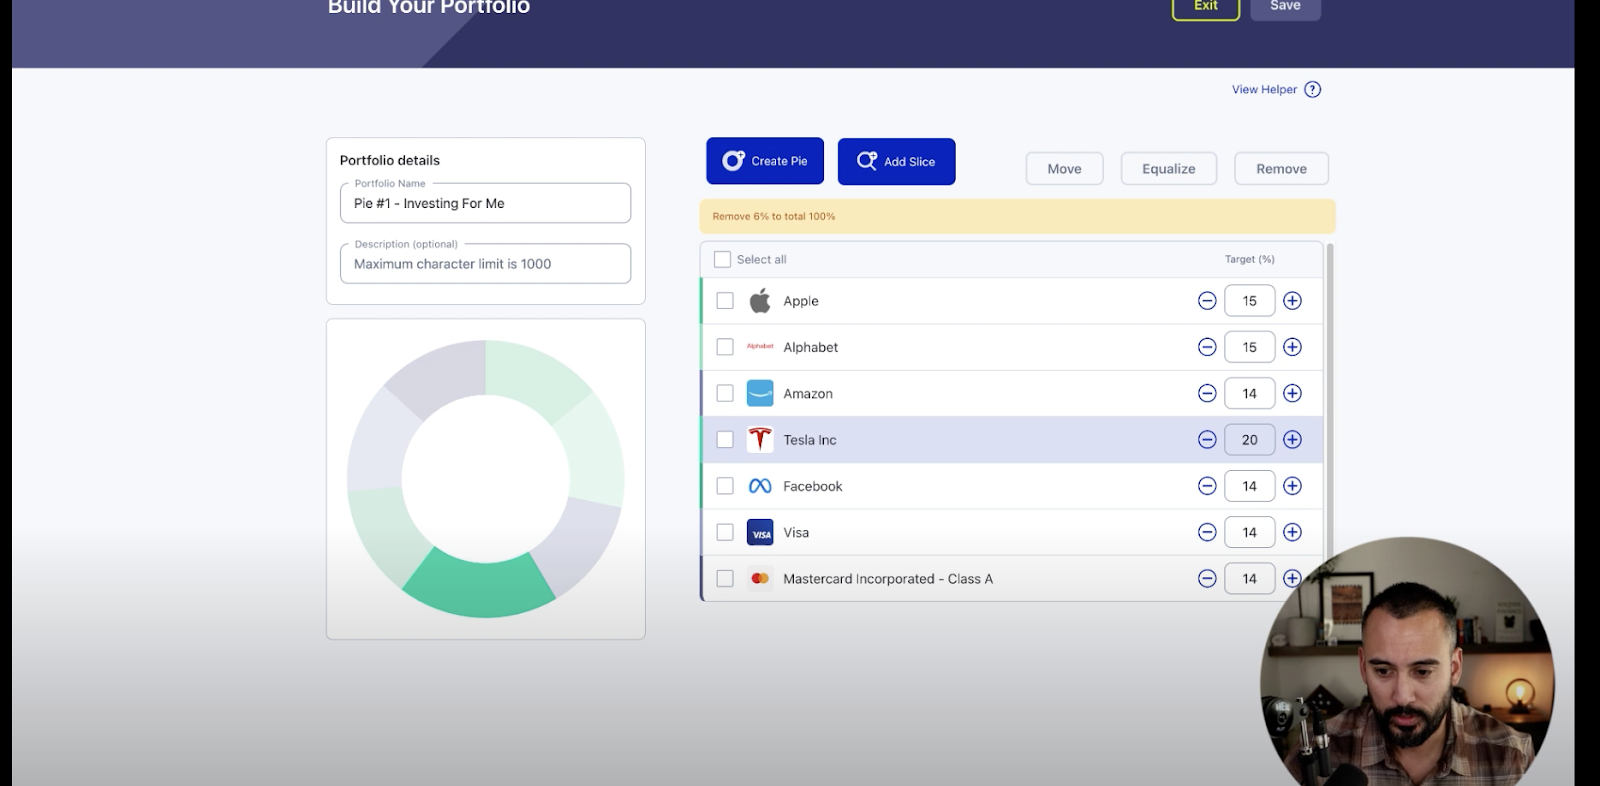Image resolution: width=1600 pixels, height=786 pixels.
Task: Click the plus icon for Apple
Action: tap(1292, 301)
